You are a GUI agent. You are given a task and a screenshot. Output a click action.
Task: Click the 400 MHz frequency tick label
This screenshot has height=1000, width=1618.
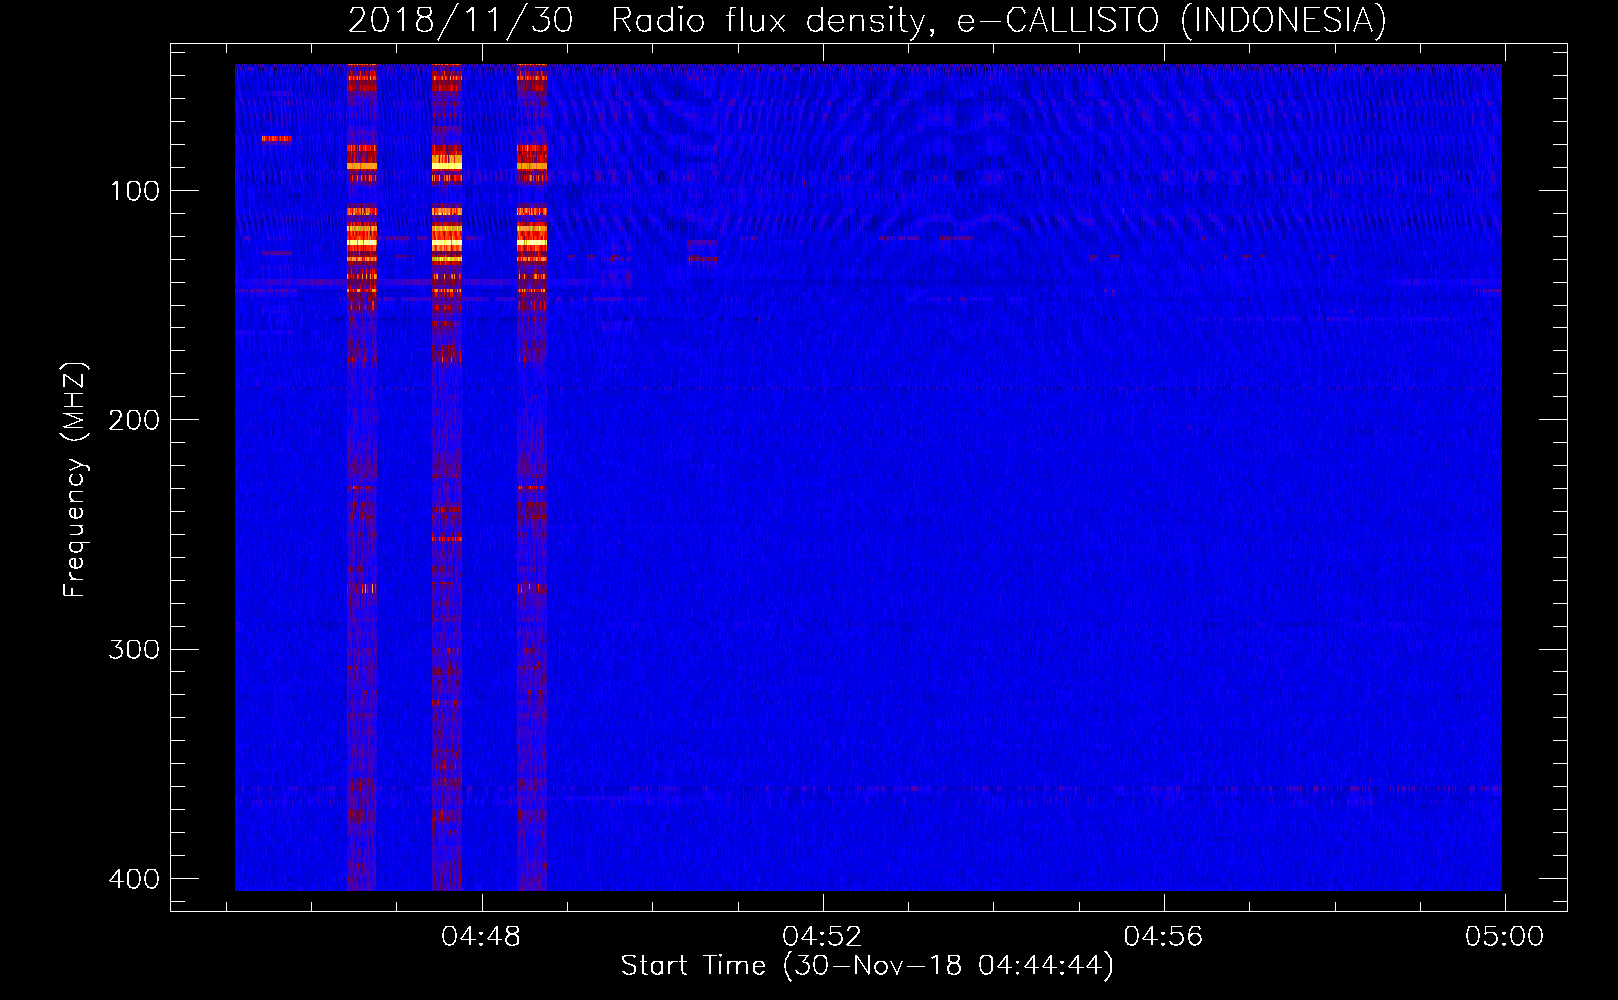point(134,879)
